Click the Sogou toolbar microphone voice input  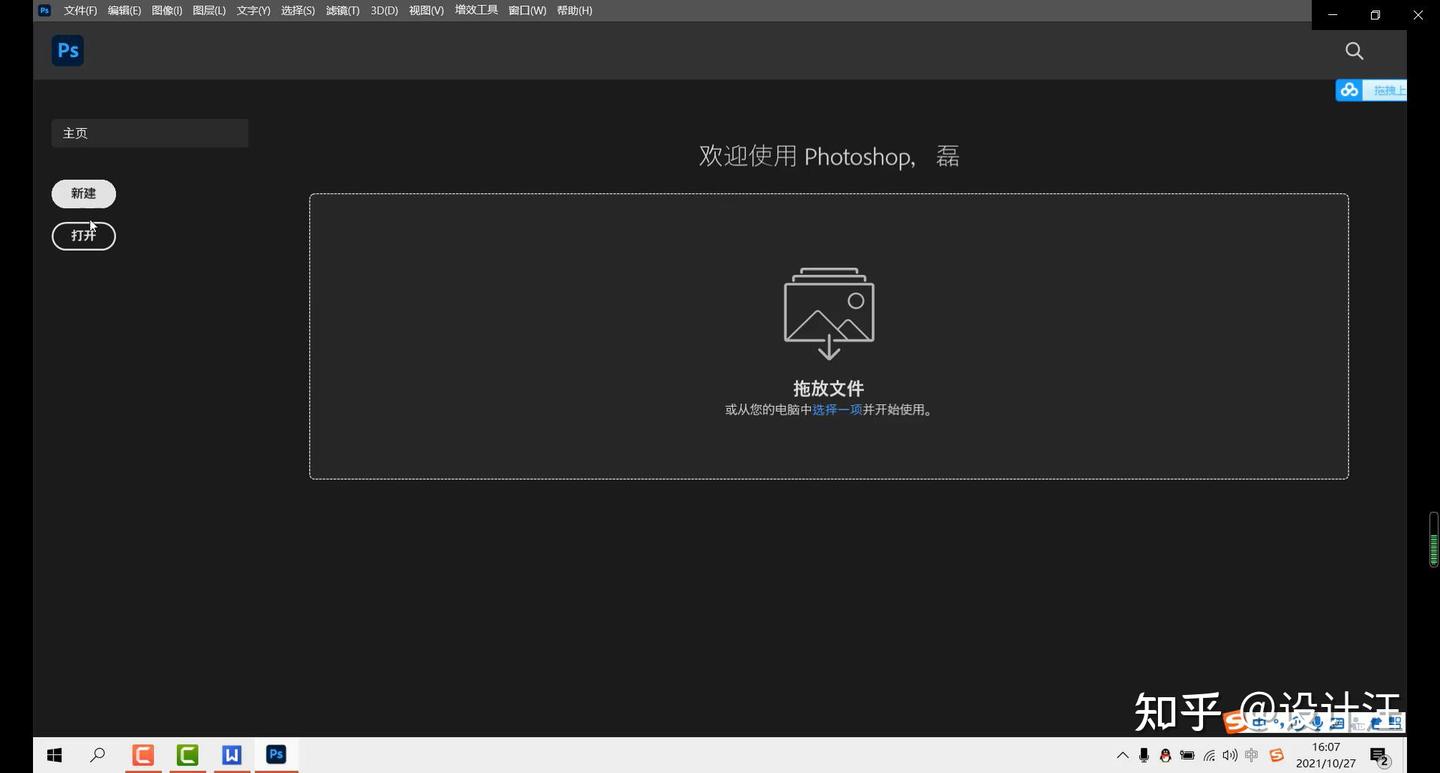1318,723
